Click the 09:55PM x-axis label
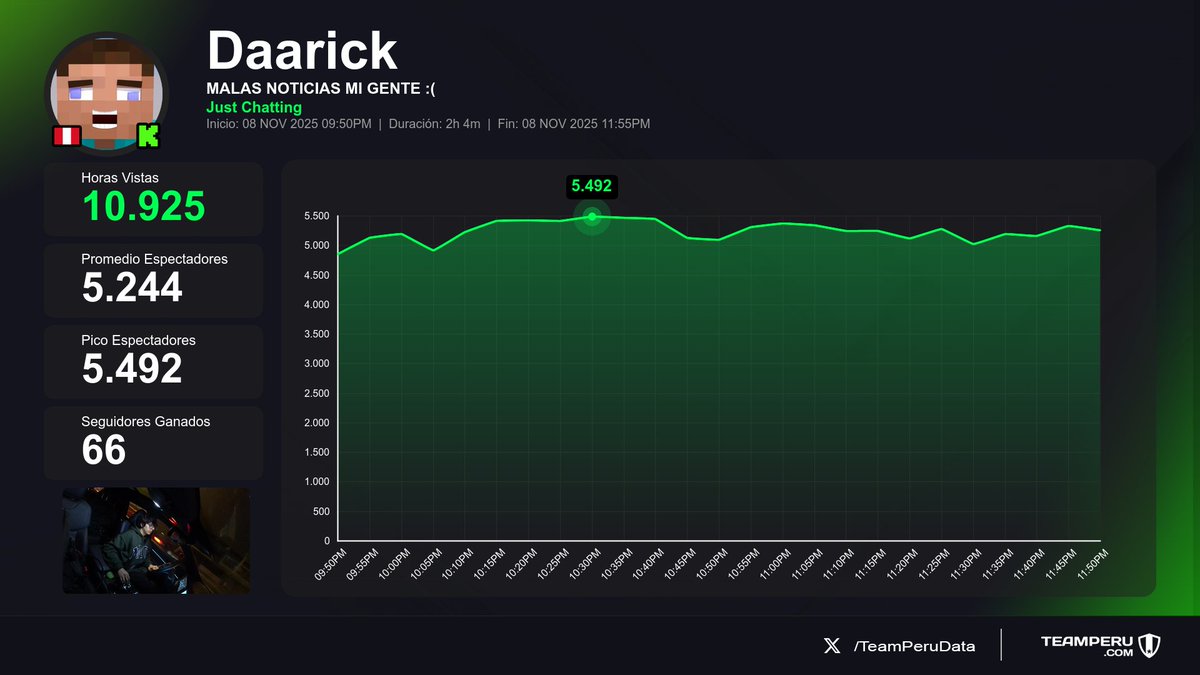1200x675 pixels. coord(362,563)
